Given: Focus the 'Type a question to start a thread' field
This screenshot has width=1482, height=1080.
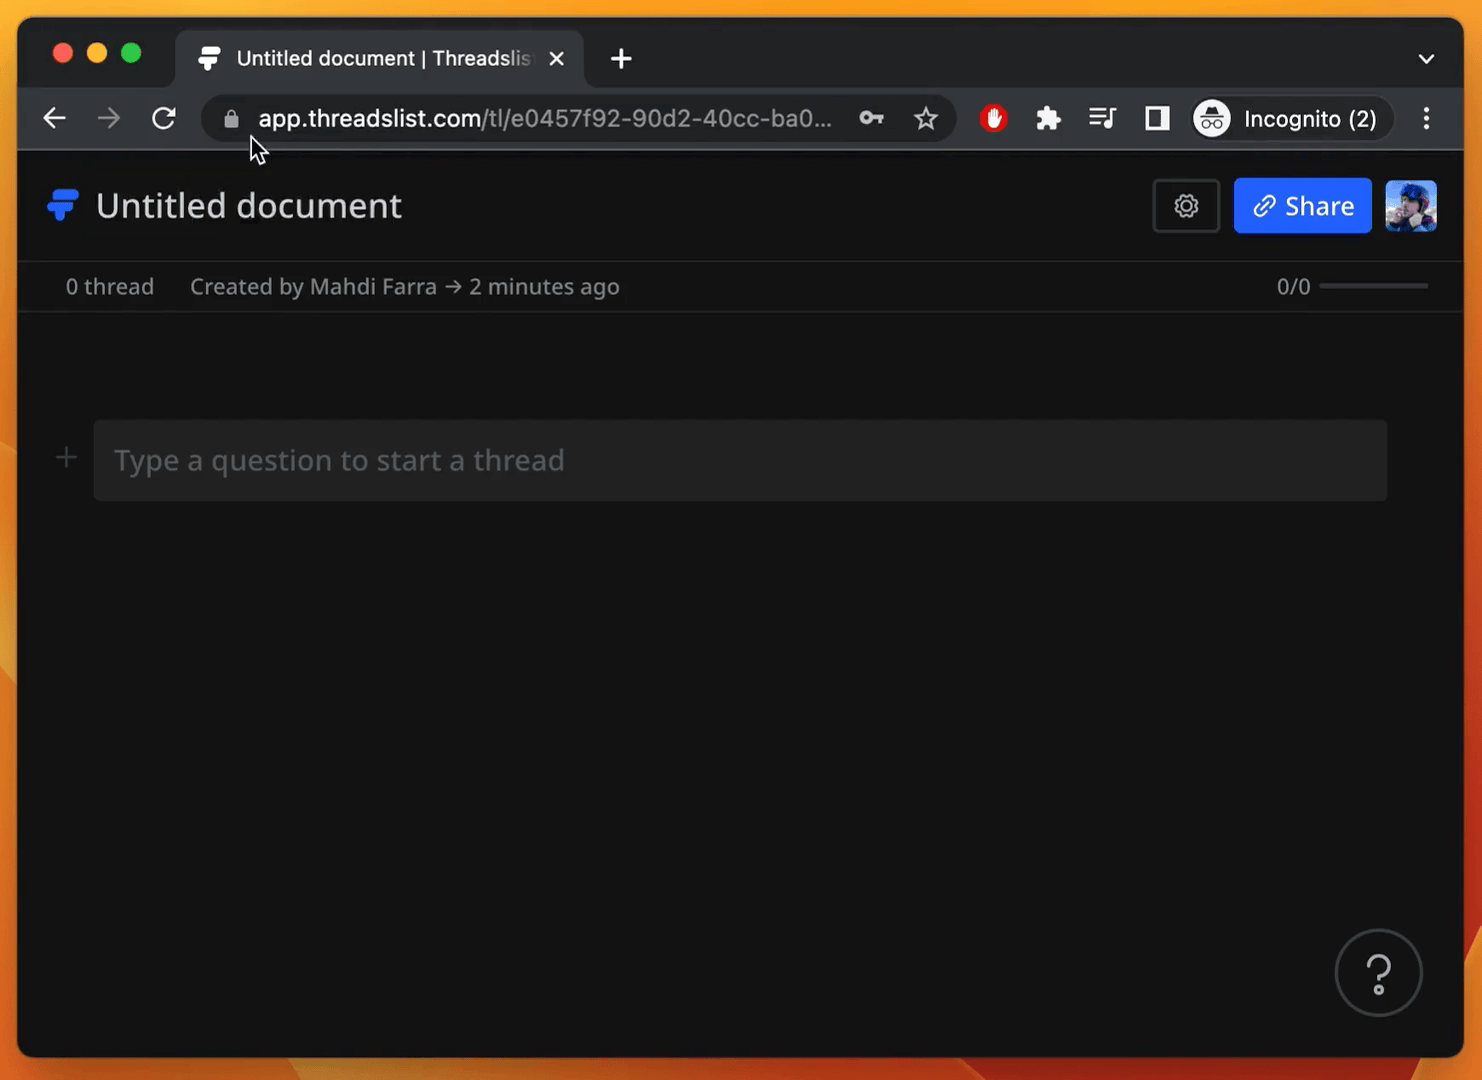Looking at the screenshot, I should click(x=740, y=460).
